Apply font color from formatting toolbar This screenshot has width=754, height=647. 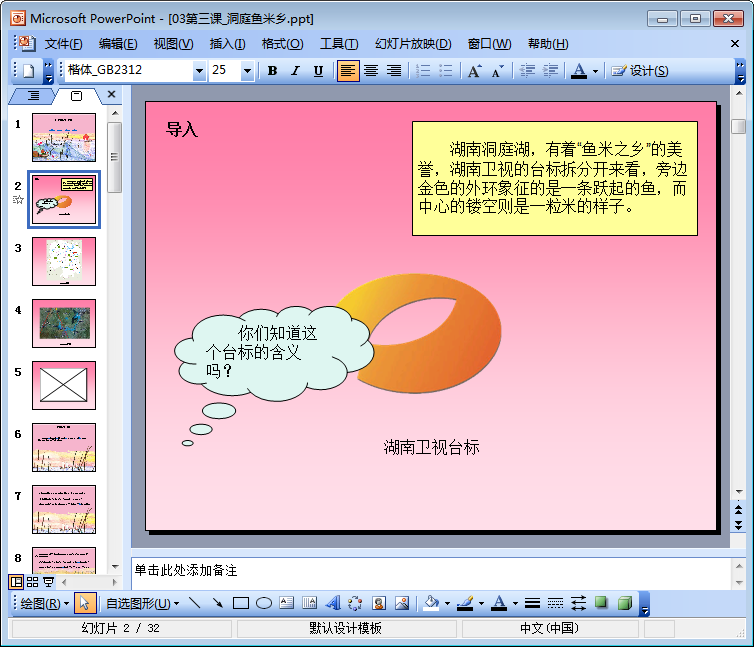579,71
